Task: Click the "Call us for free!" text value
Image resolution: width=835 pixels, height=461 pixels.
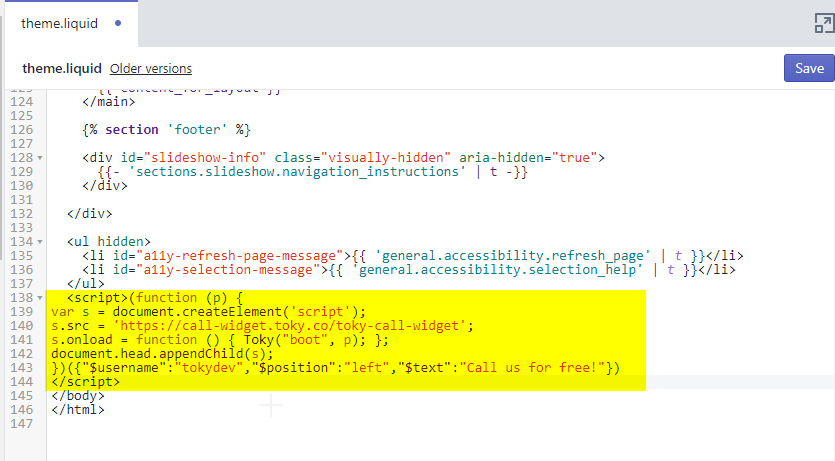Action: pyautogui.click(x=533, y=368)
